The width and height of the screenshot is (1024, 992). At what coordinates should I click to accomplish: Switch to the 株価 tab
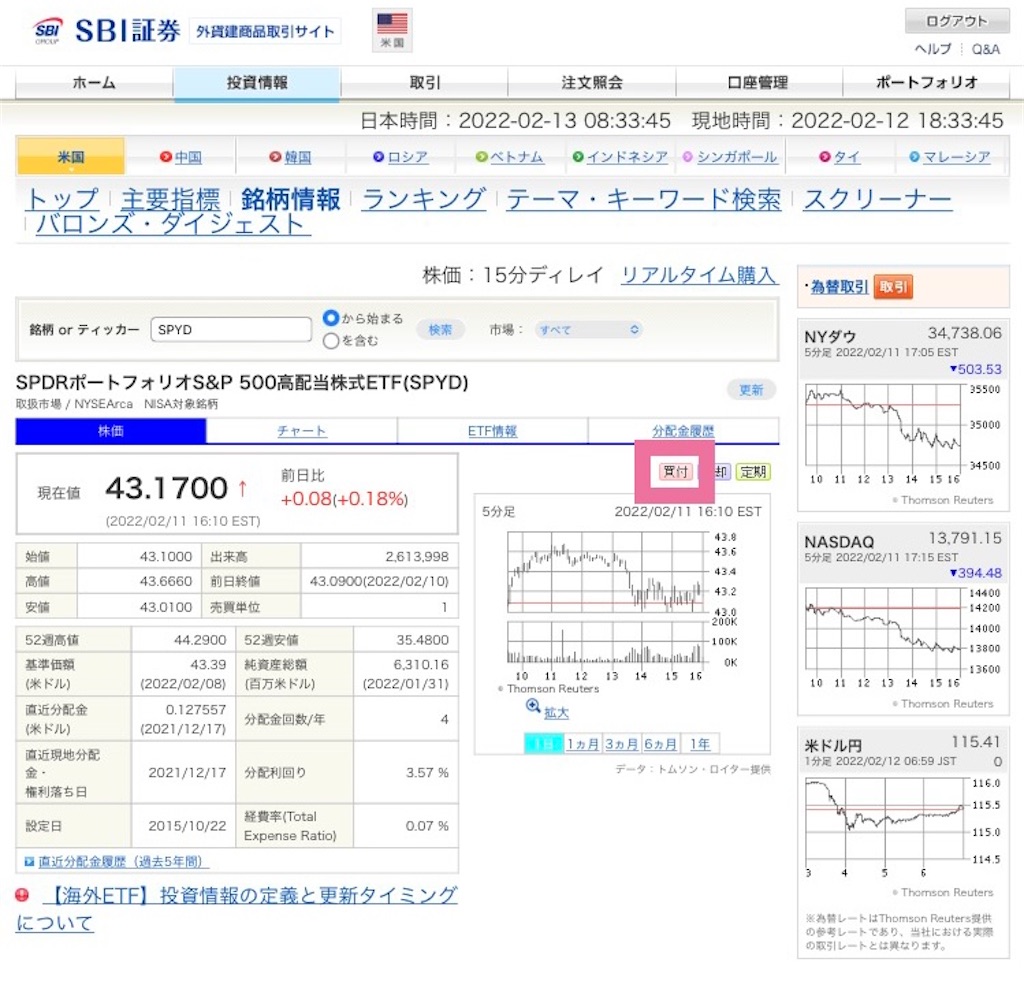(111, 431)
